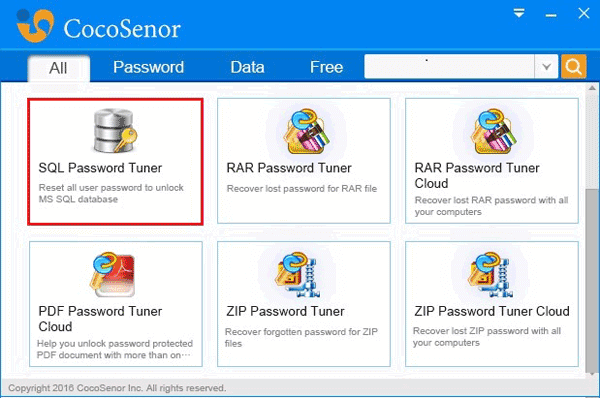Select the RAR Password Tuner Cloud icon

pos(494,131)
